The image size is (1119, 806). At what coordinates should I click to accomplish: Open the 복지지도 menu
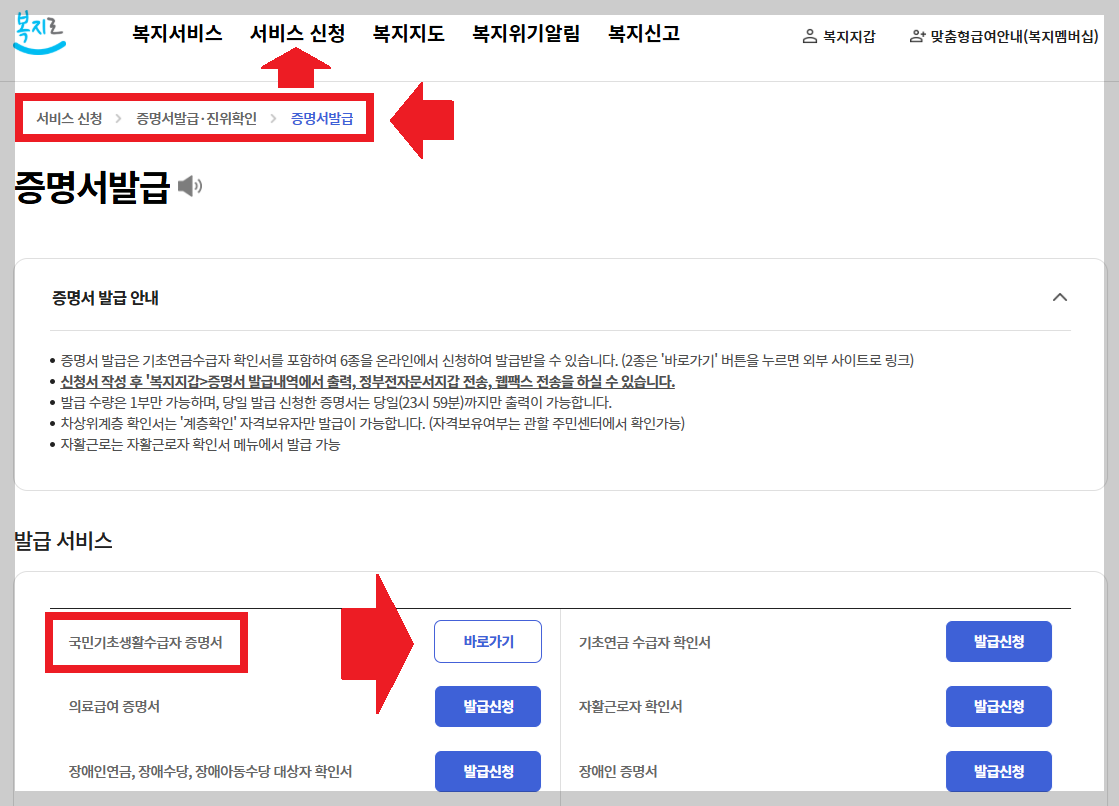409,33
